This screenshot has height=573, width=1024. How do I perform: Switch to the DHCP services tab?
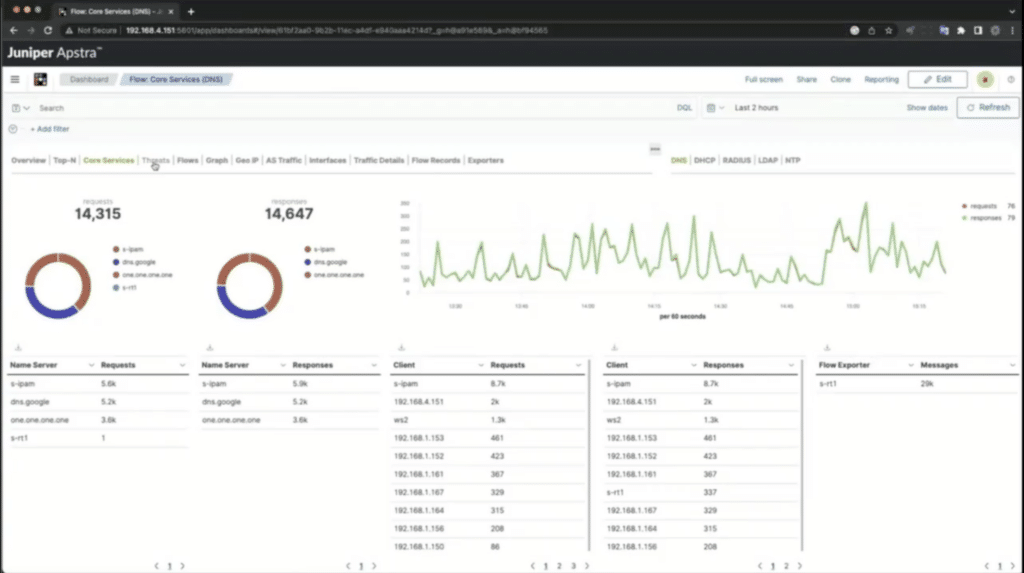704,160
